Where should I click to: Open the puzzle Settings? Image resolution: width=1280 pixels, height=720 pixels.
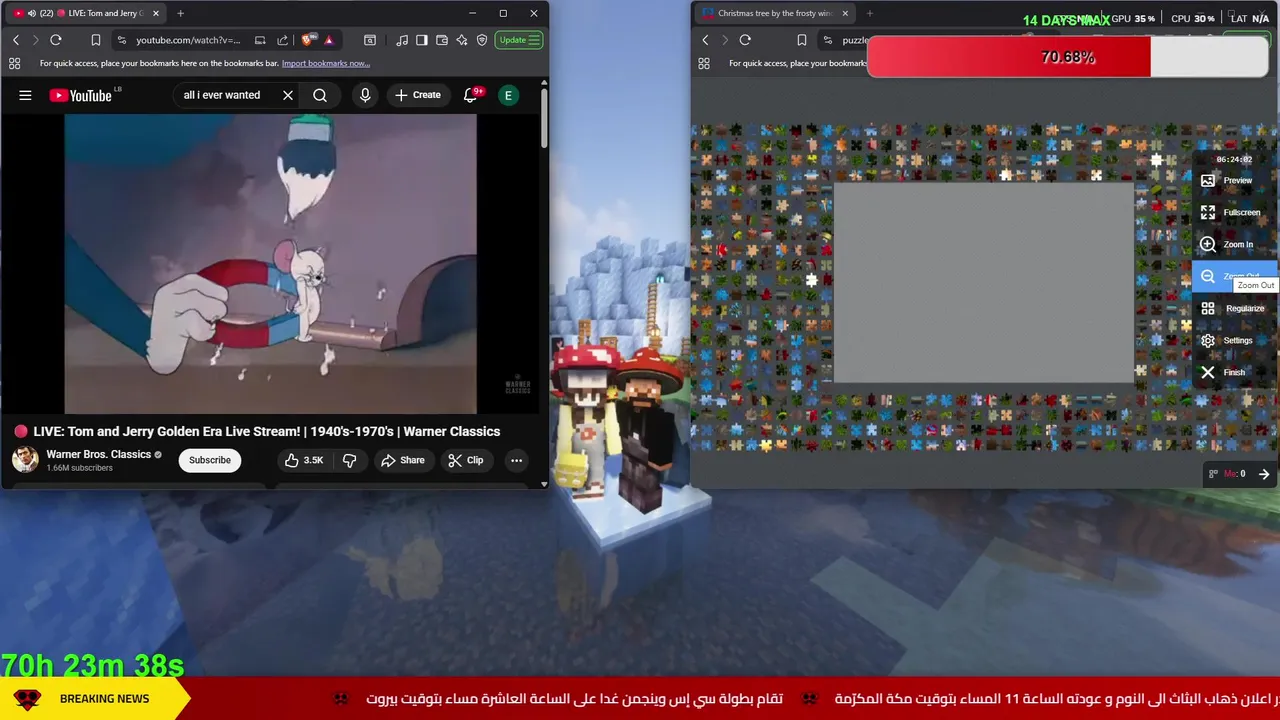(1235, 340)
